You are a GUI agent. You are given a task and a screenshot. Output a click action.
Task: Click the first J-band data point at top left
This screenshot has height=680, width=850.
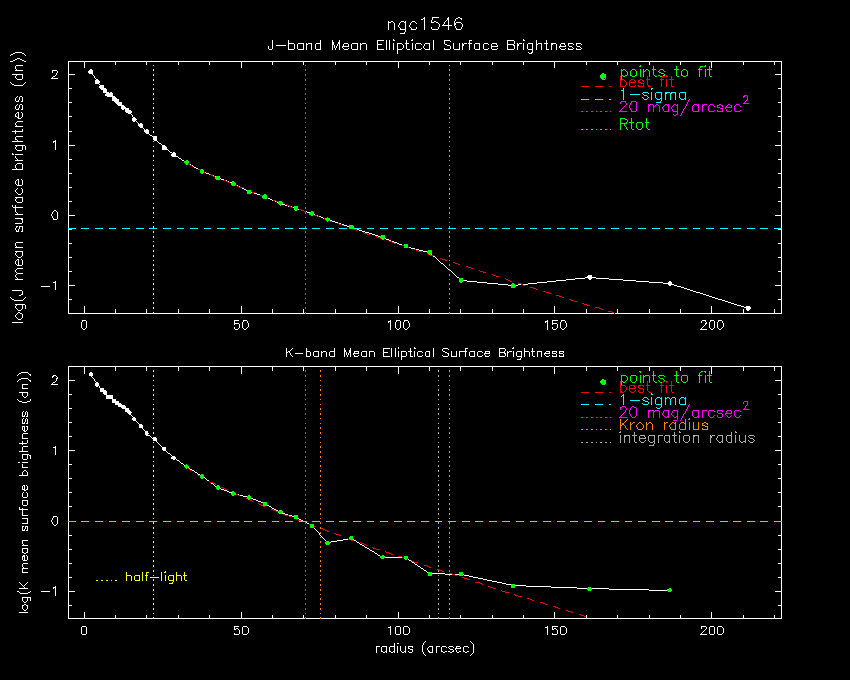91,72
